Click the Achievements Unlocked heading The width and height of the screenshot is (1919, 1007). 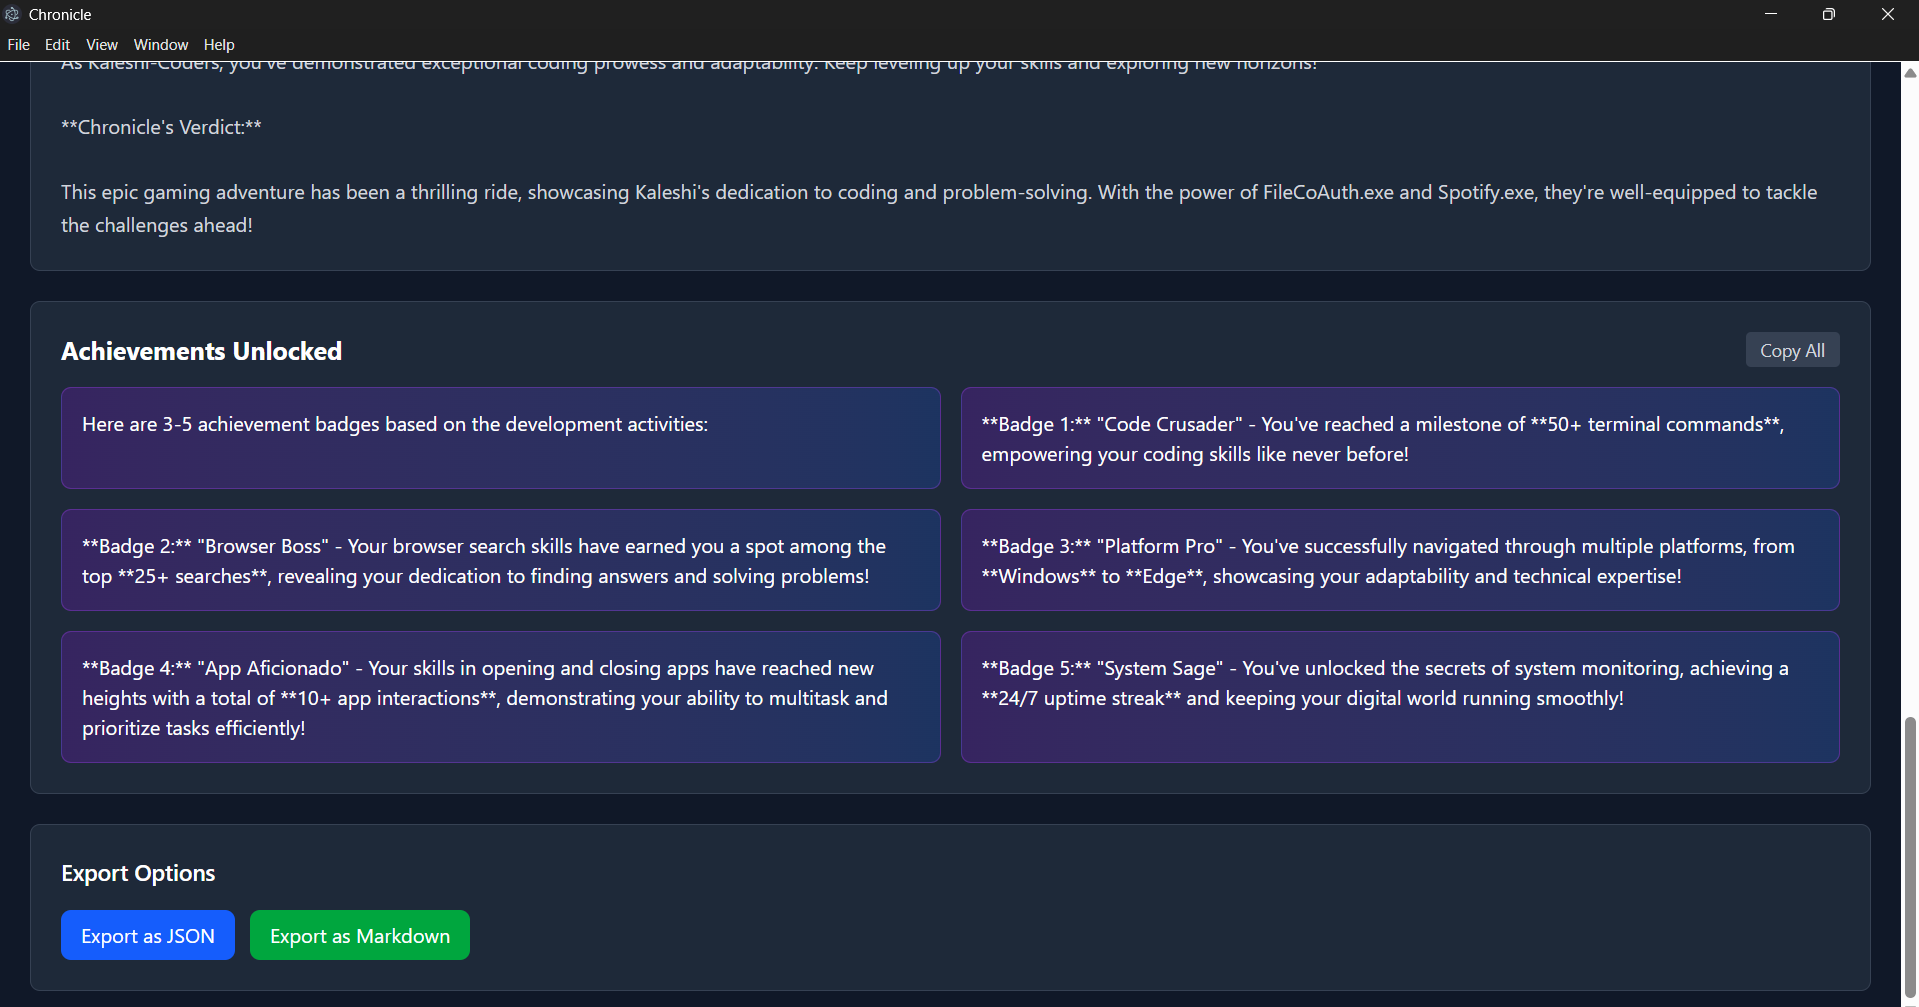[x=201, y=351]
